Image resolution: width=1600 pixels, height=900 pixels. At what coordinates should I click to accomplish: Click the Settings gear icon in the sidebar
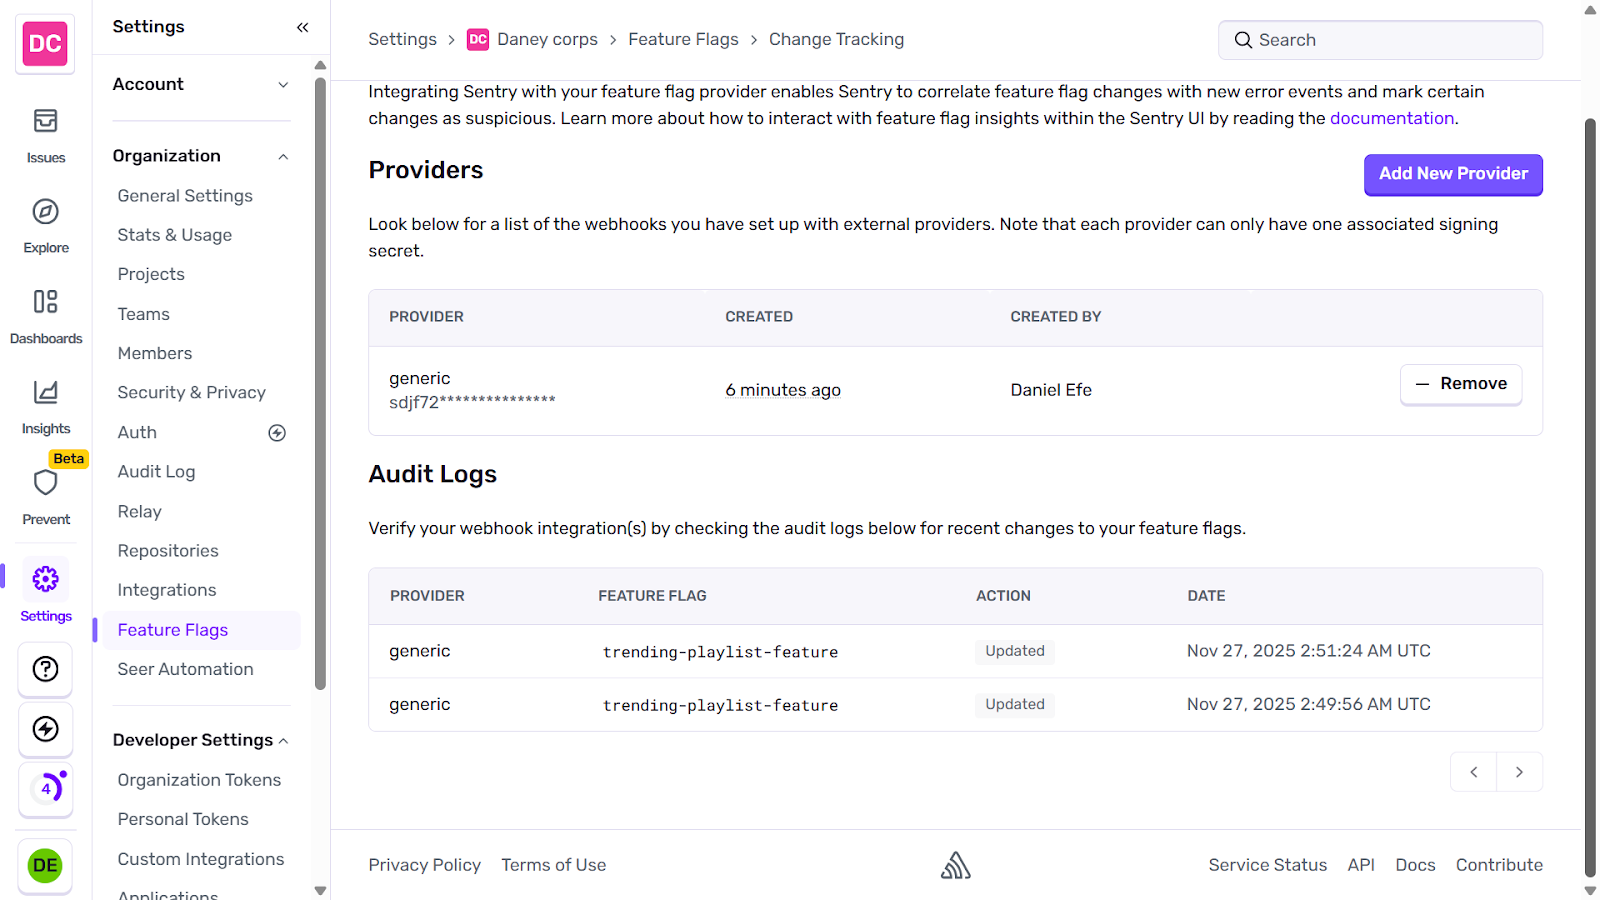pos(45,578)
